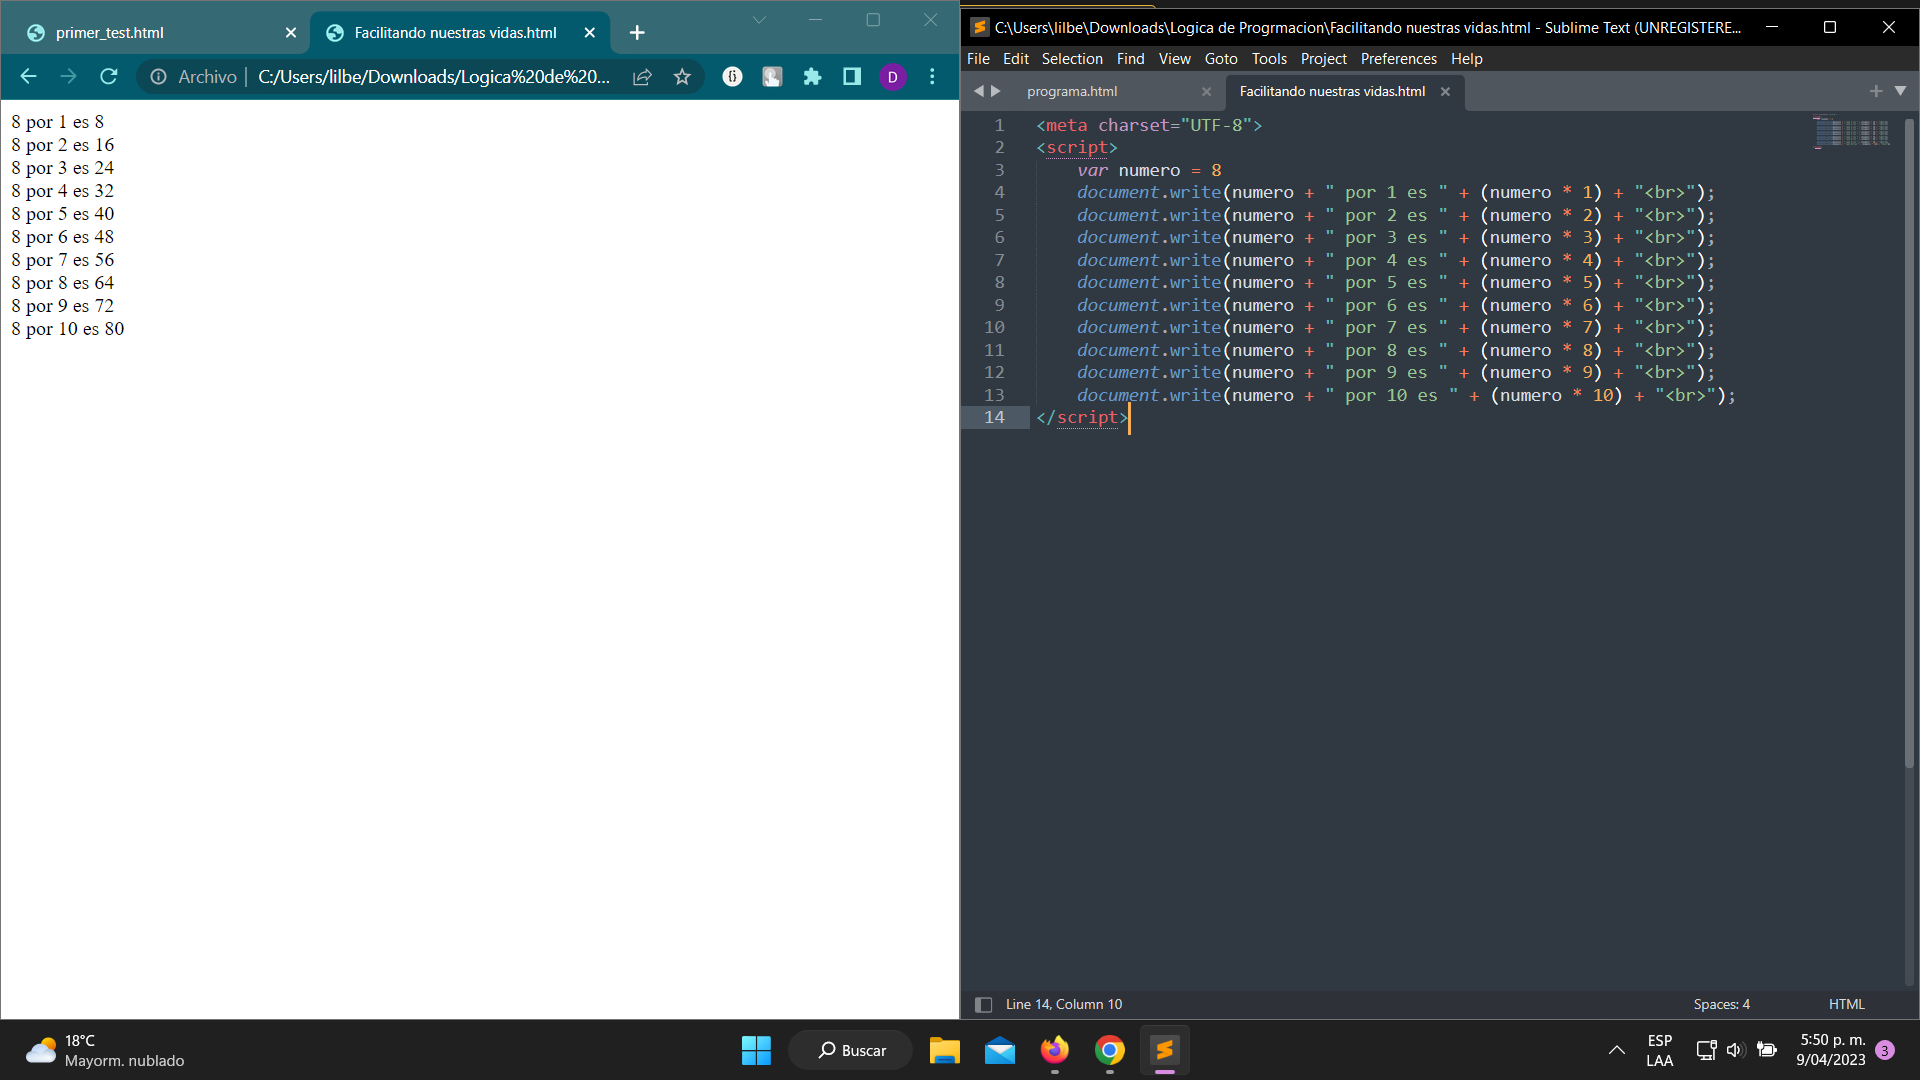Open the Preferences menu
This screenshot has width=1920, height=1080.
click(x=1398, y=59)
